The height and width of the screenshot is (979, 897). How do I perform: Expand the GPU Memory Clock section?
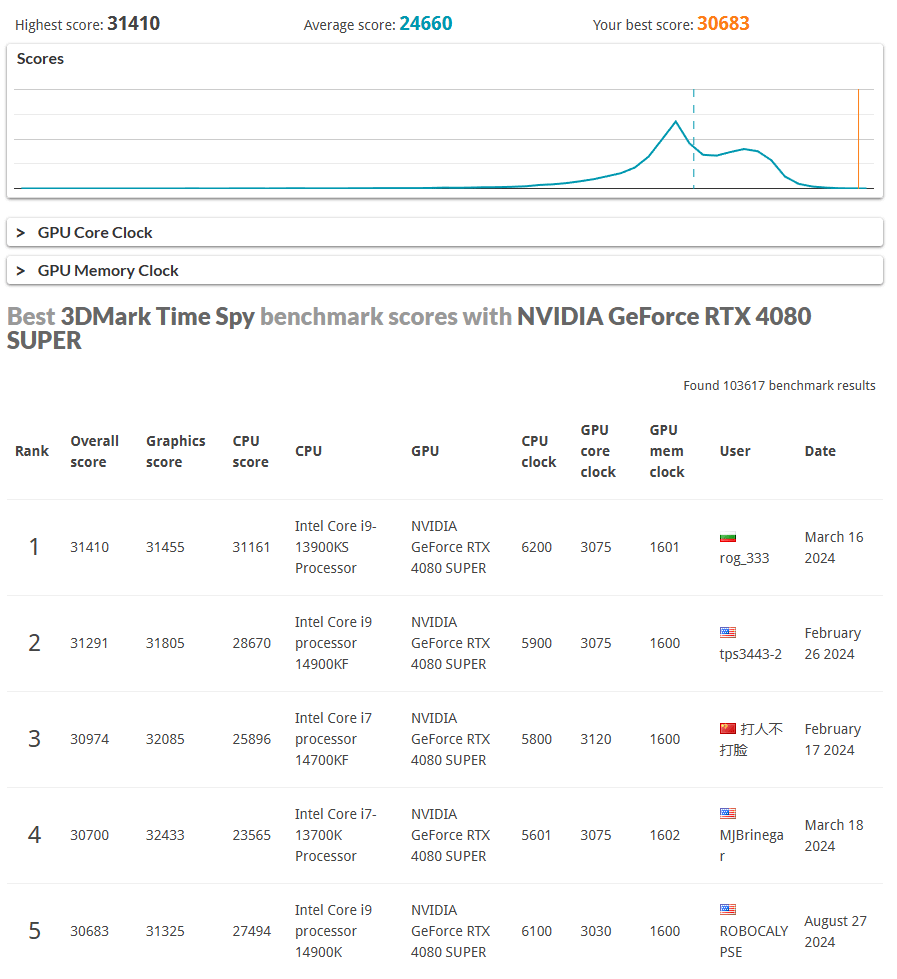[444, 270]
